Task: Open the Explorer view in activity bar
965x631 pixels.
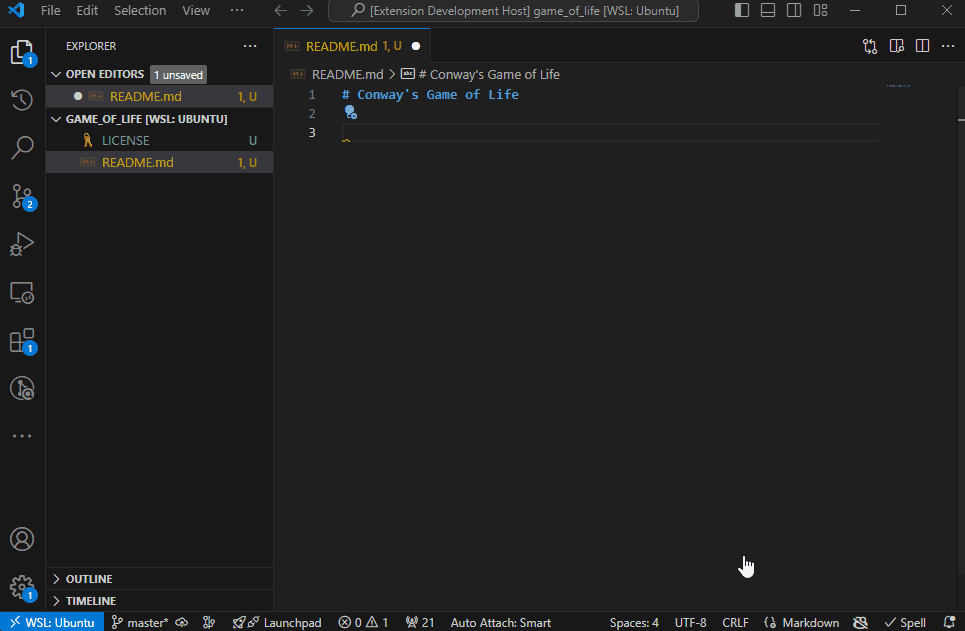Action: point(22,52)
